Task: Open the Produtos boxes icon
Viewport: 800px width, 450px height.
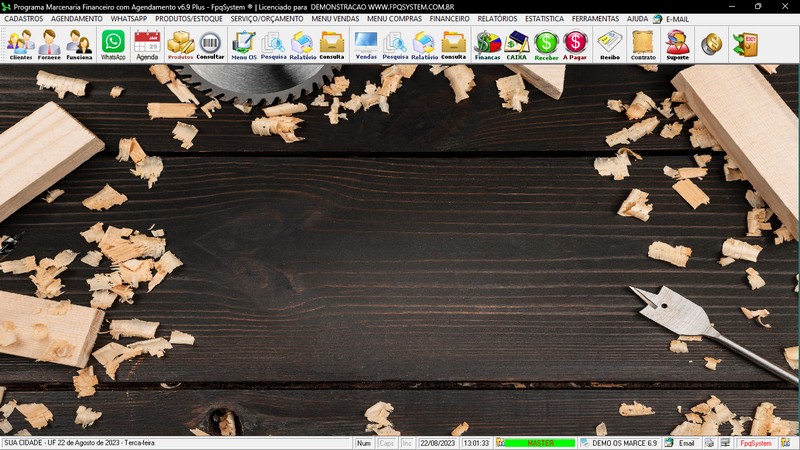Action: (x=181, y=45)
